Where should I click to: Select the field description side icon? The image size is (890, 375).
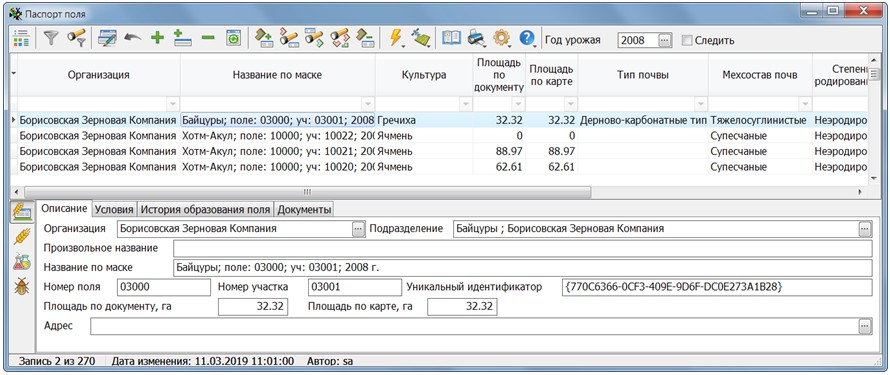point(22,212)
